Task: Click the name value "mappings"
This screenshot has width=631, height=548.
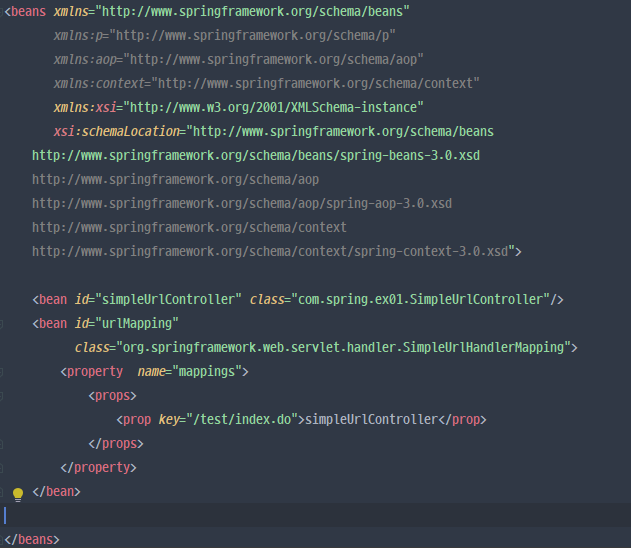Action: 207,371
